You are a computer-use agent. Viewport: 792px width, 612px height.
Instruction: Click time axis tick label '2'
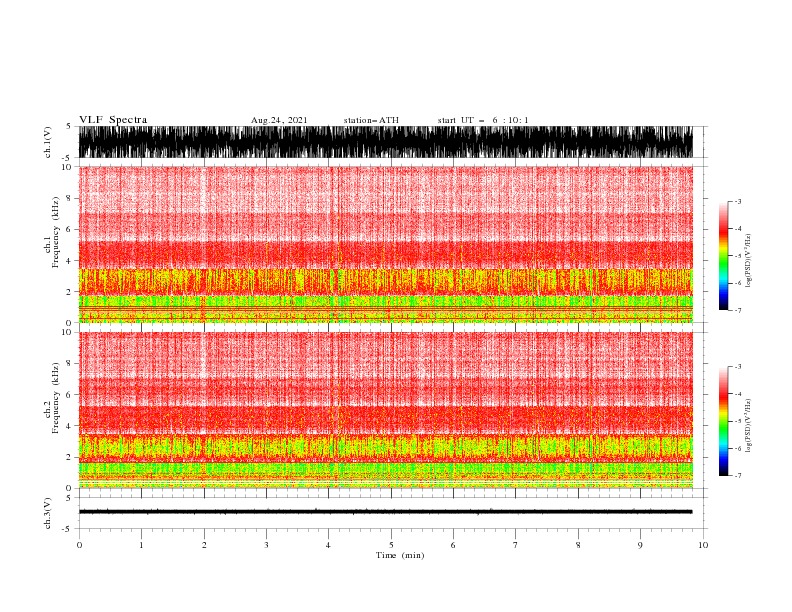(x=204, y=545)
